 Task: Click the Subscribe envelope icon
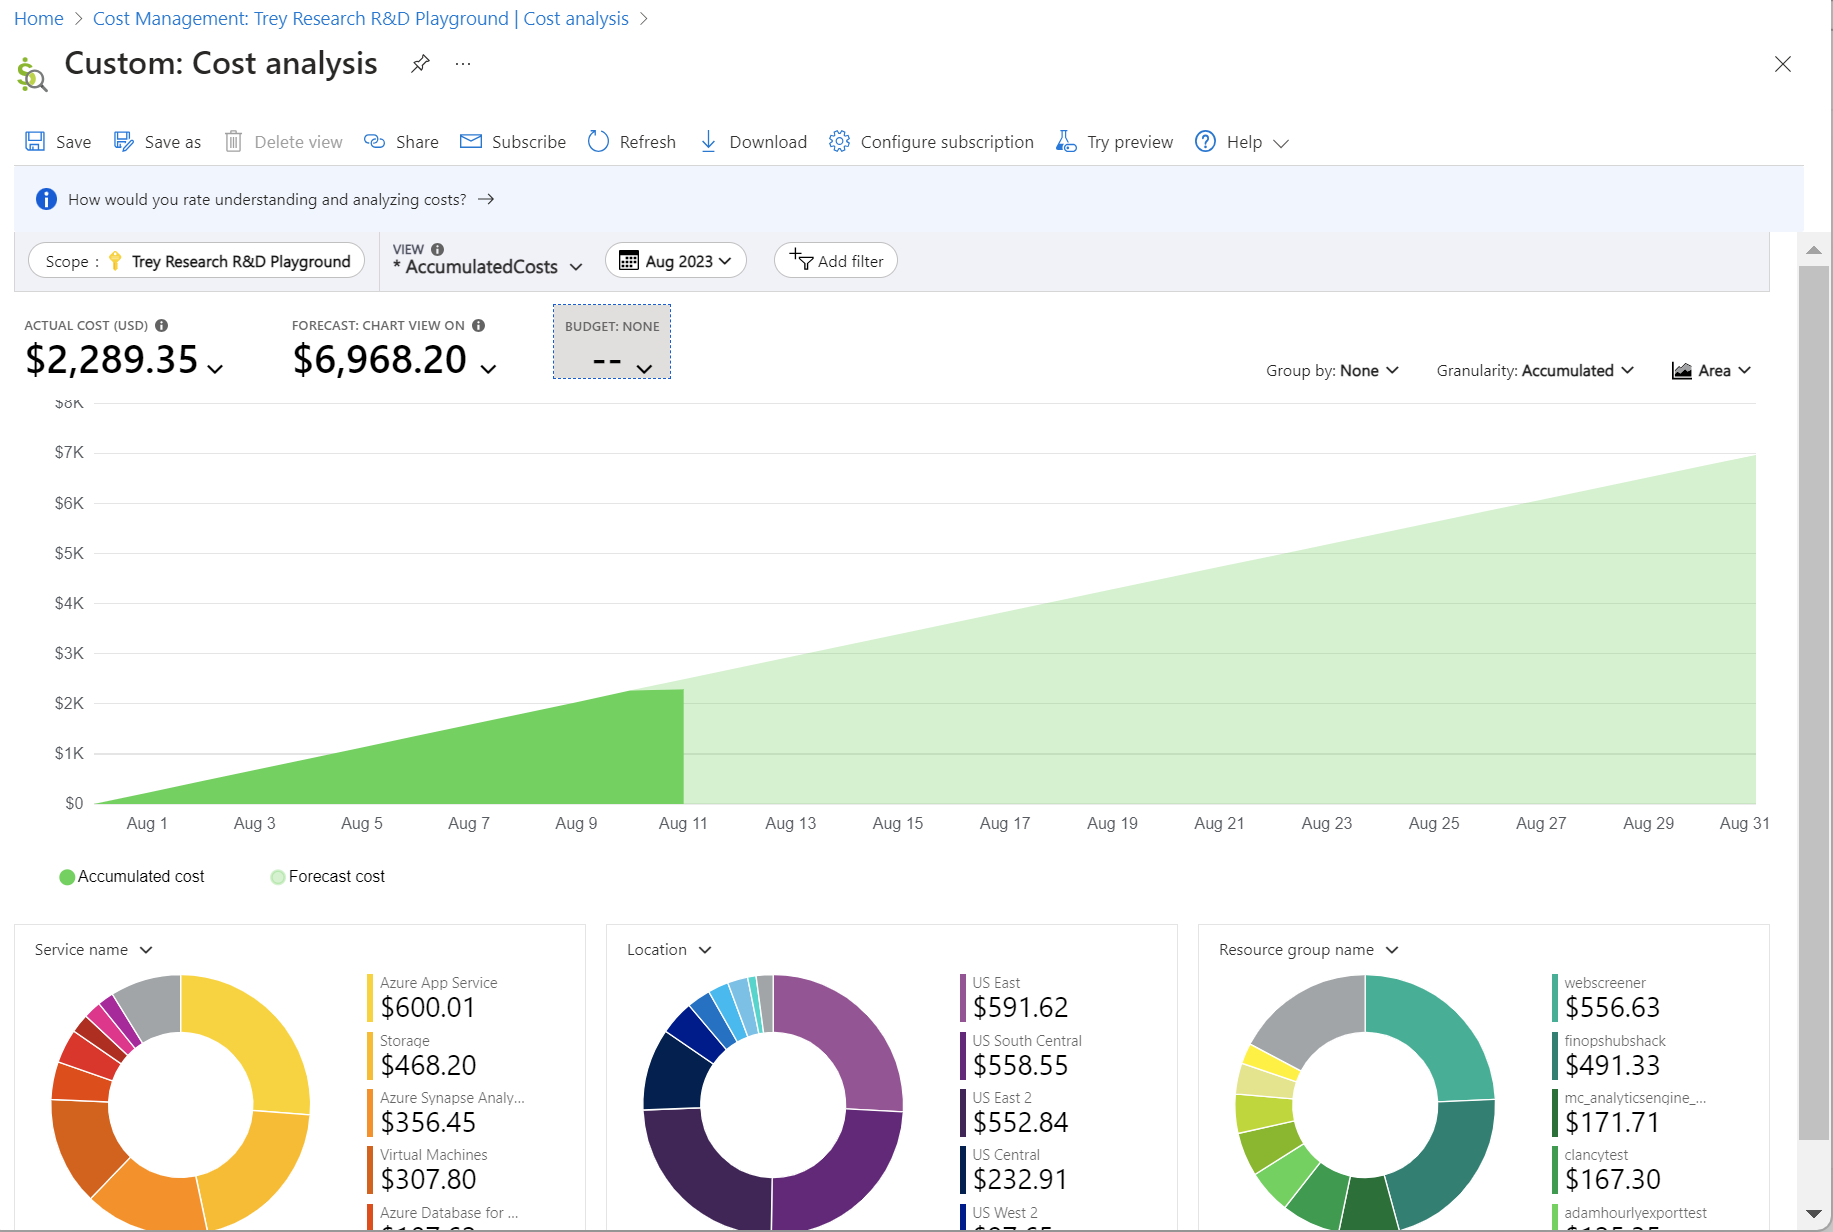click(471, 141)
